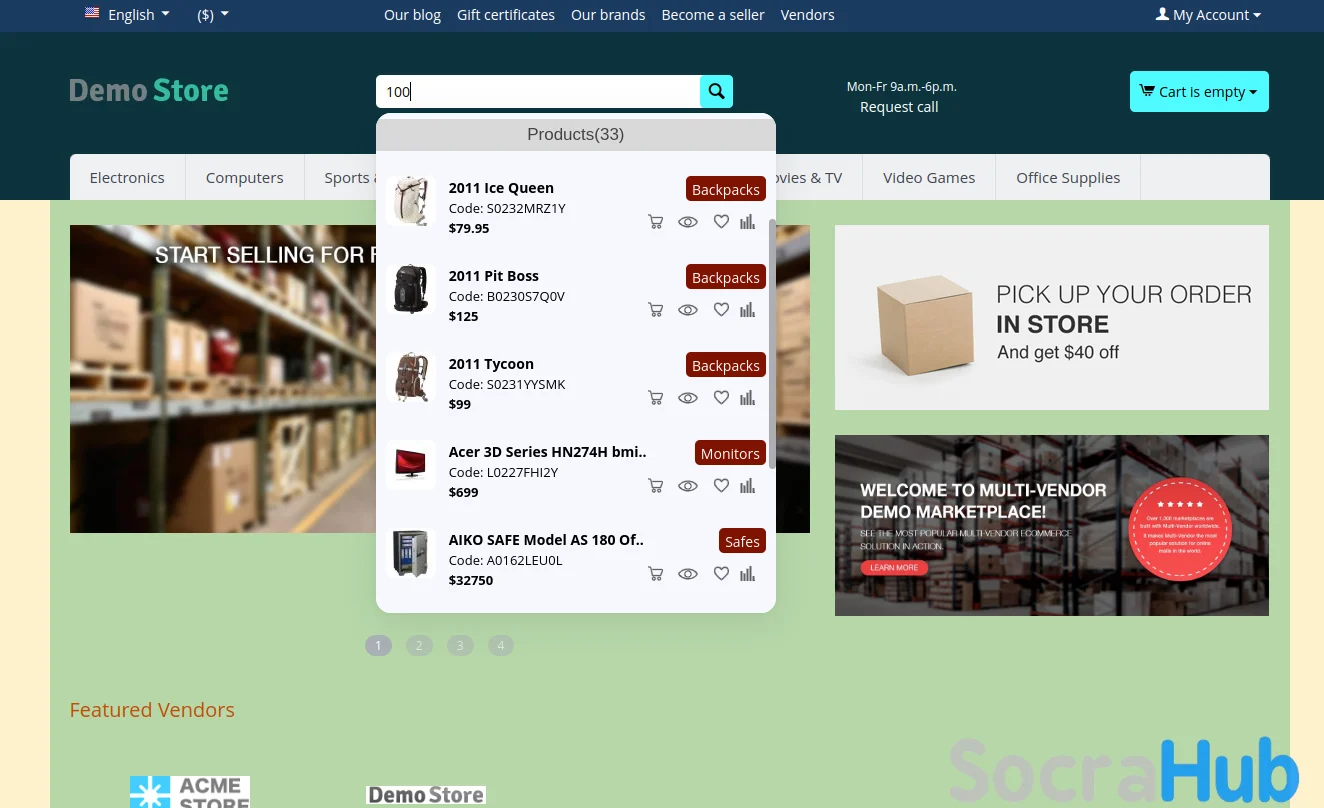Add AIKO SAFE to wishlist heart
The image size is (1324, 808).
(x=721, y=573)
